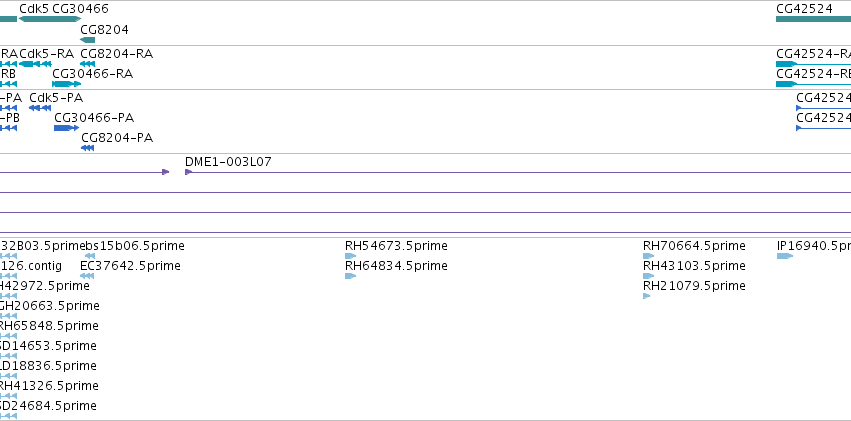Click the CG8204 gene glyph

tap(87, 40)
